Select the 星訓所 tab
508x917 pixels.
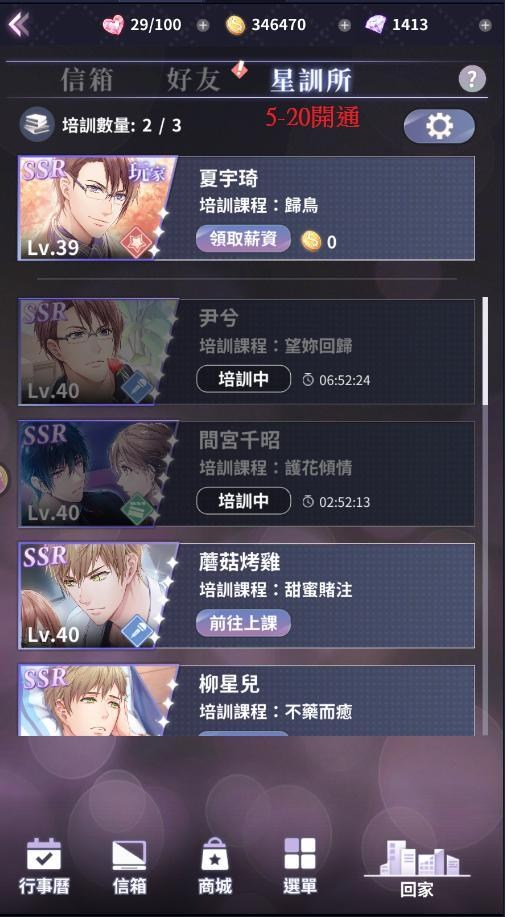click(311, 80)
